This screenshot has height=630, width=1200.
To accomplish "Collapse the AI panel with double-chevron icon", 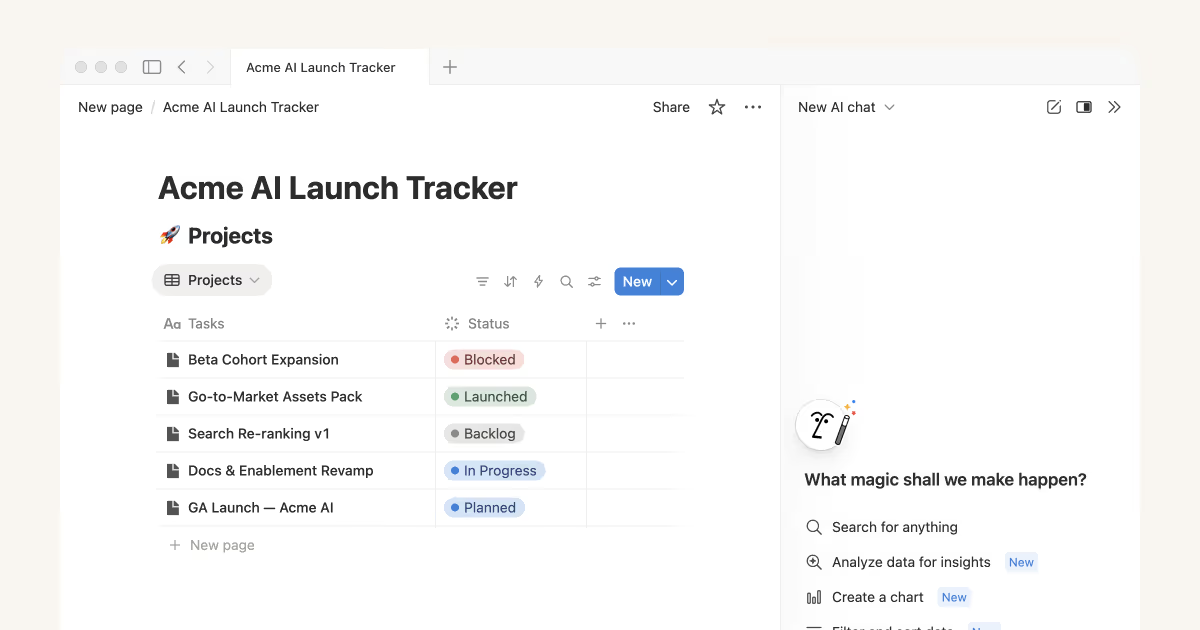I will coord(1115,107).
